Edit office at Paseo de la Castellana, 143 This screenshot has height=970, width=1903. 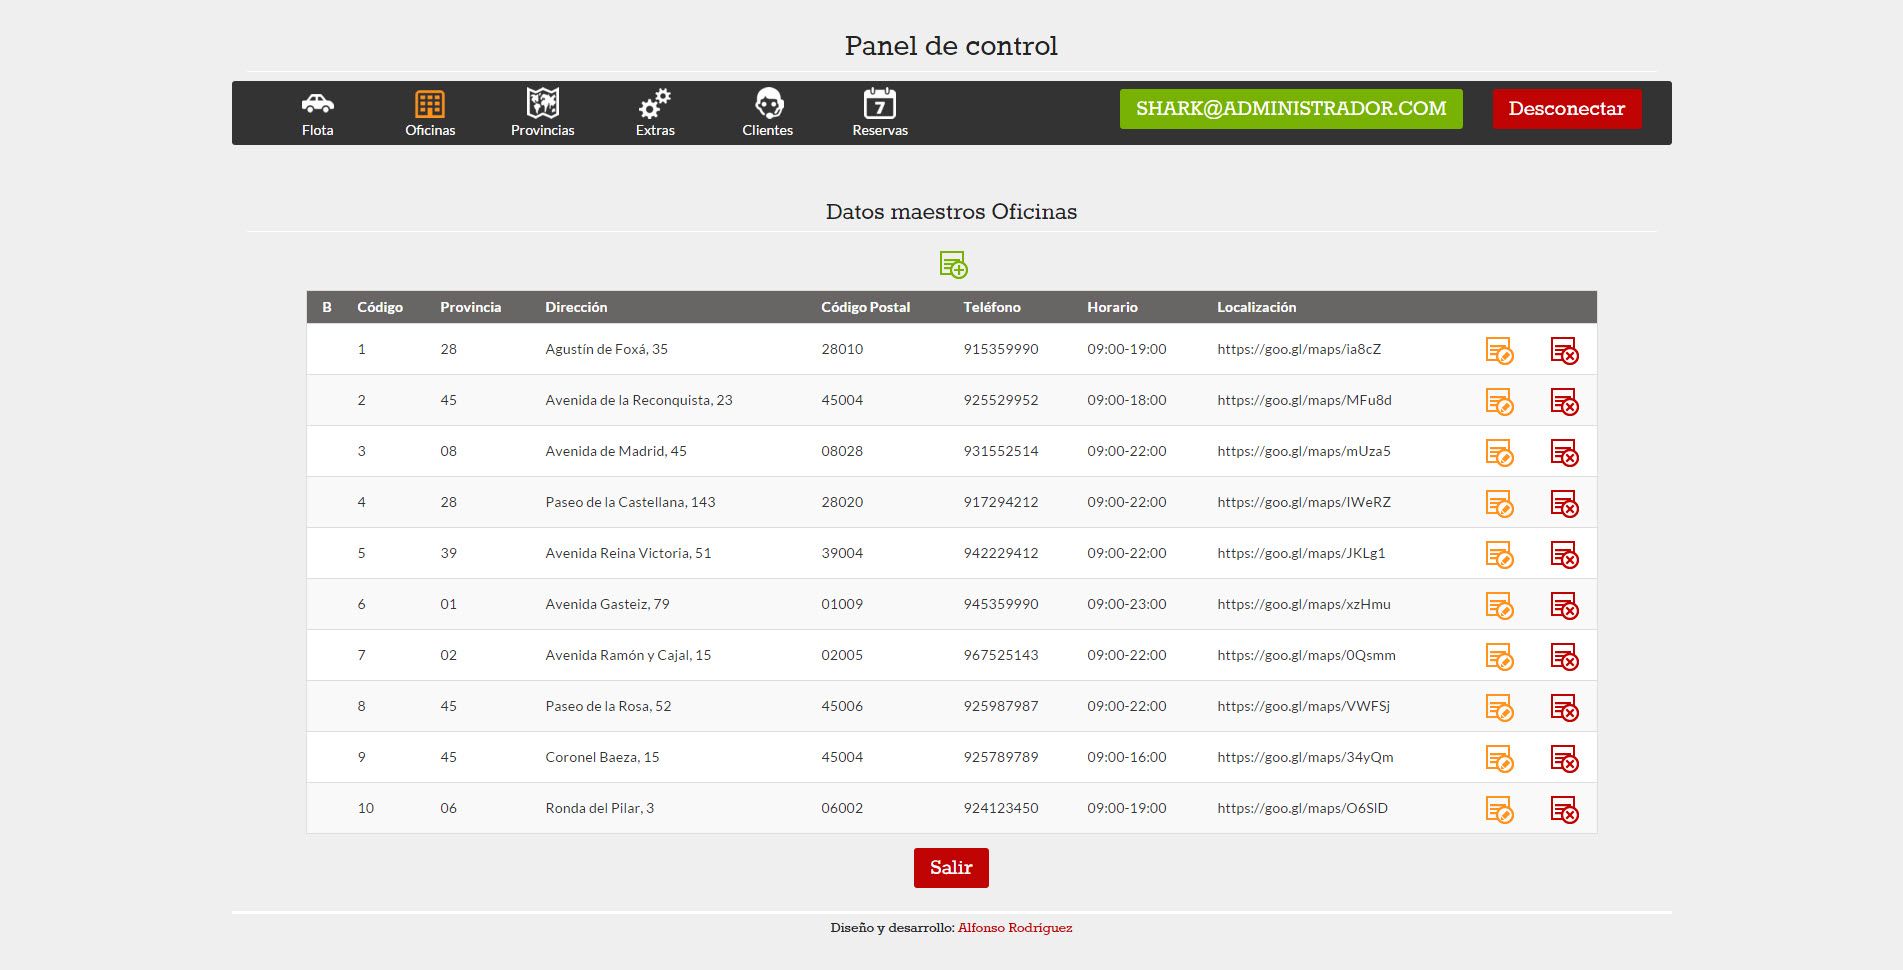tap(1498, 504)
